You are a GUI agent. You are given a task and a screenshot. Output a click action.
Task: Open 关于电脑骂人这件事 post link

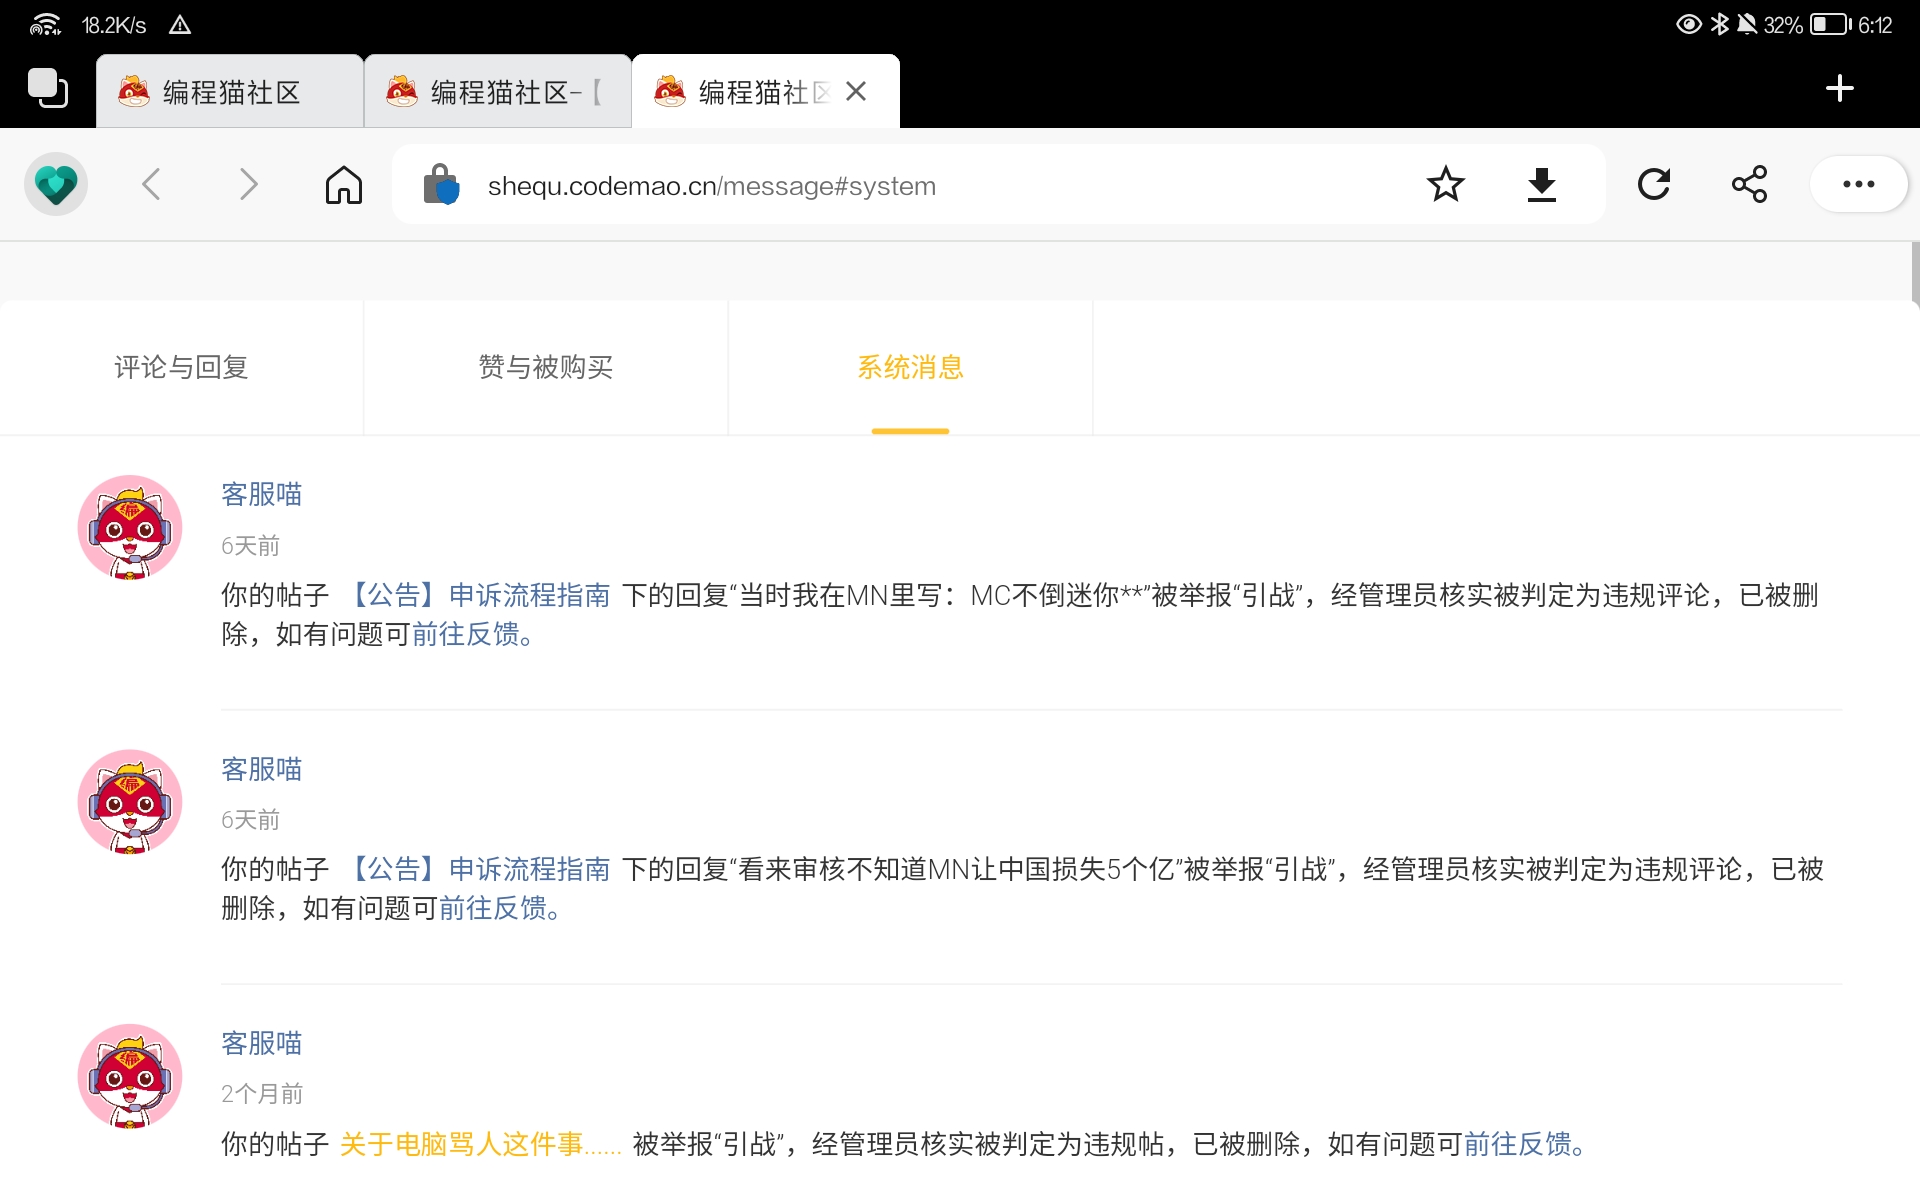pos(480,1144)
